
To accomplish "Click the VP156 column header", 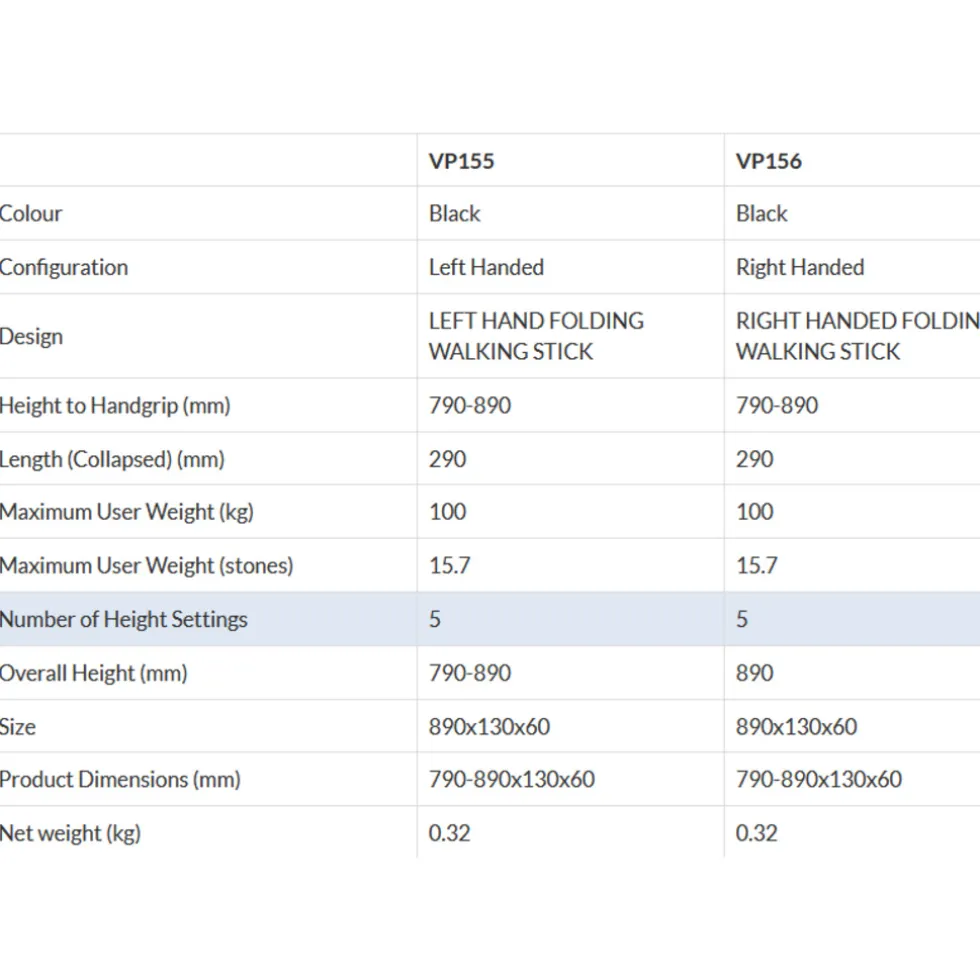I will point(768,161).
